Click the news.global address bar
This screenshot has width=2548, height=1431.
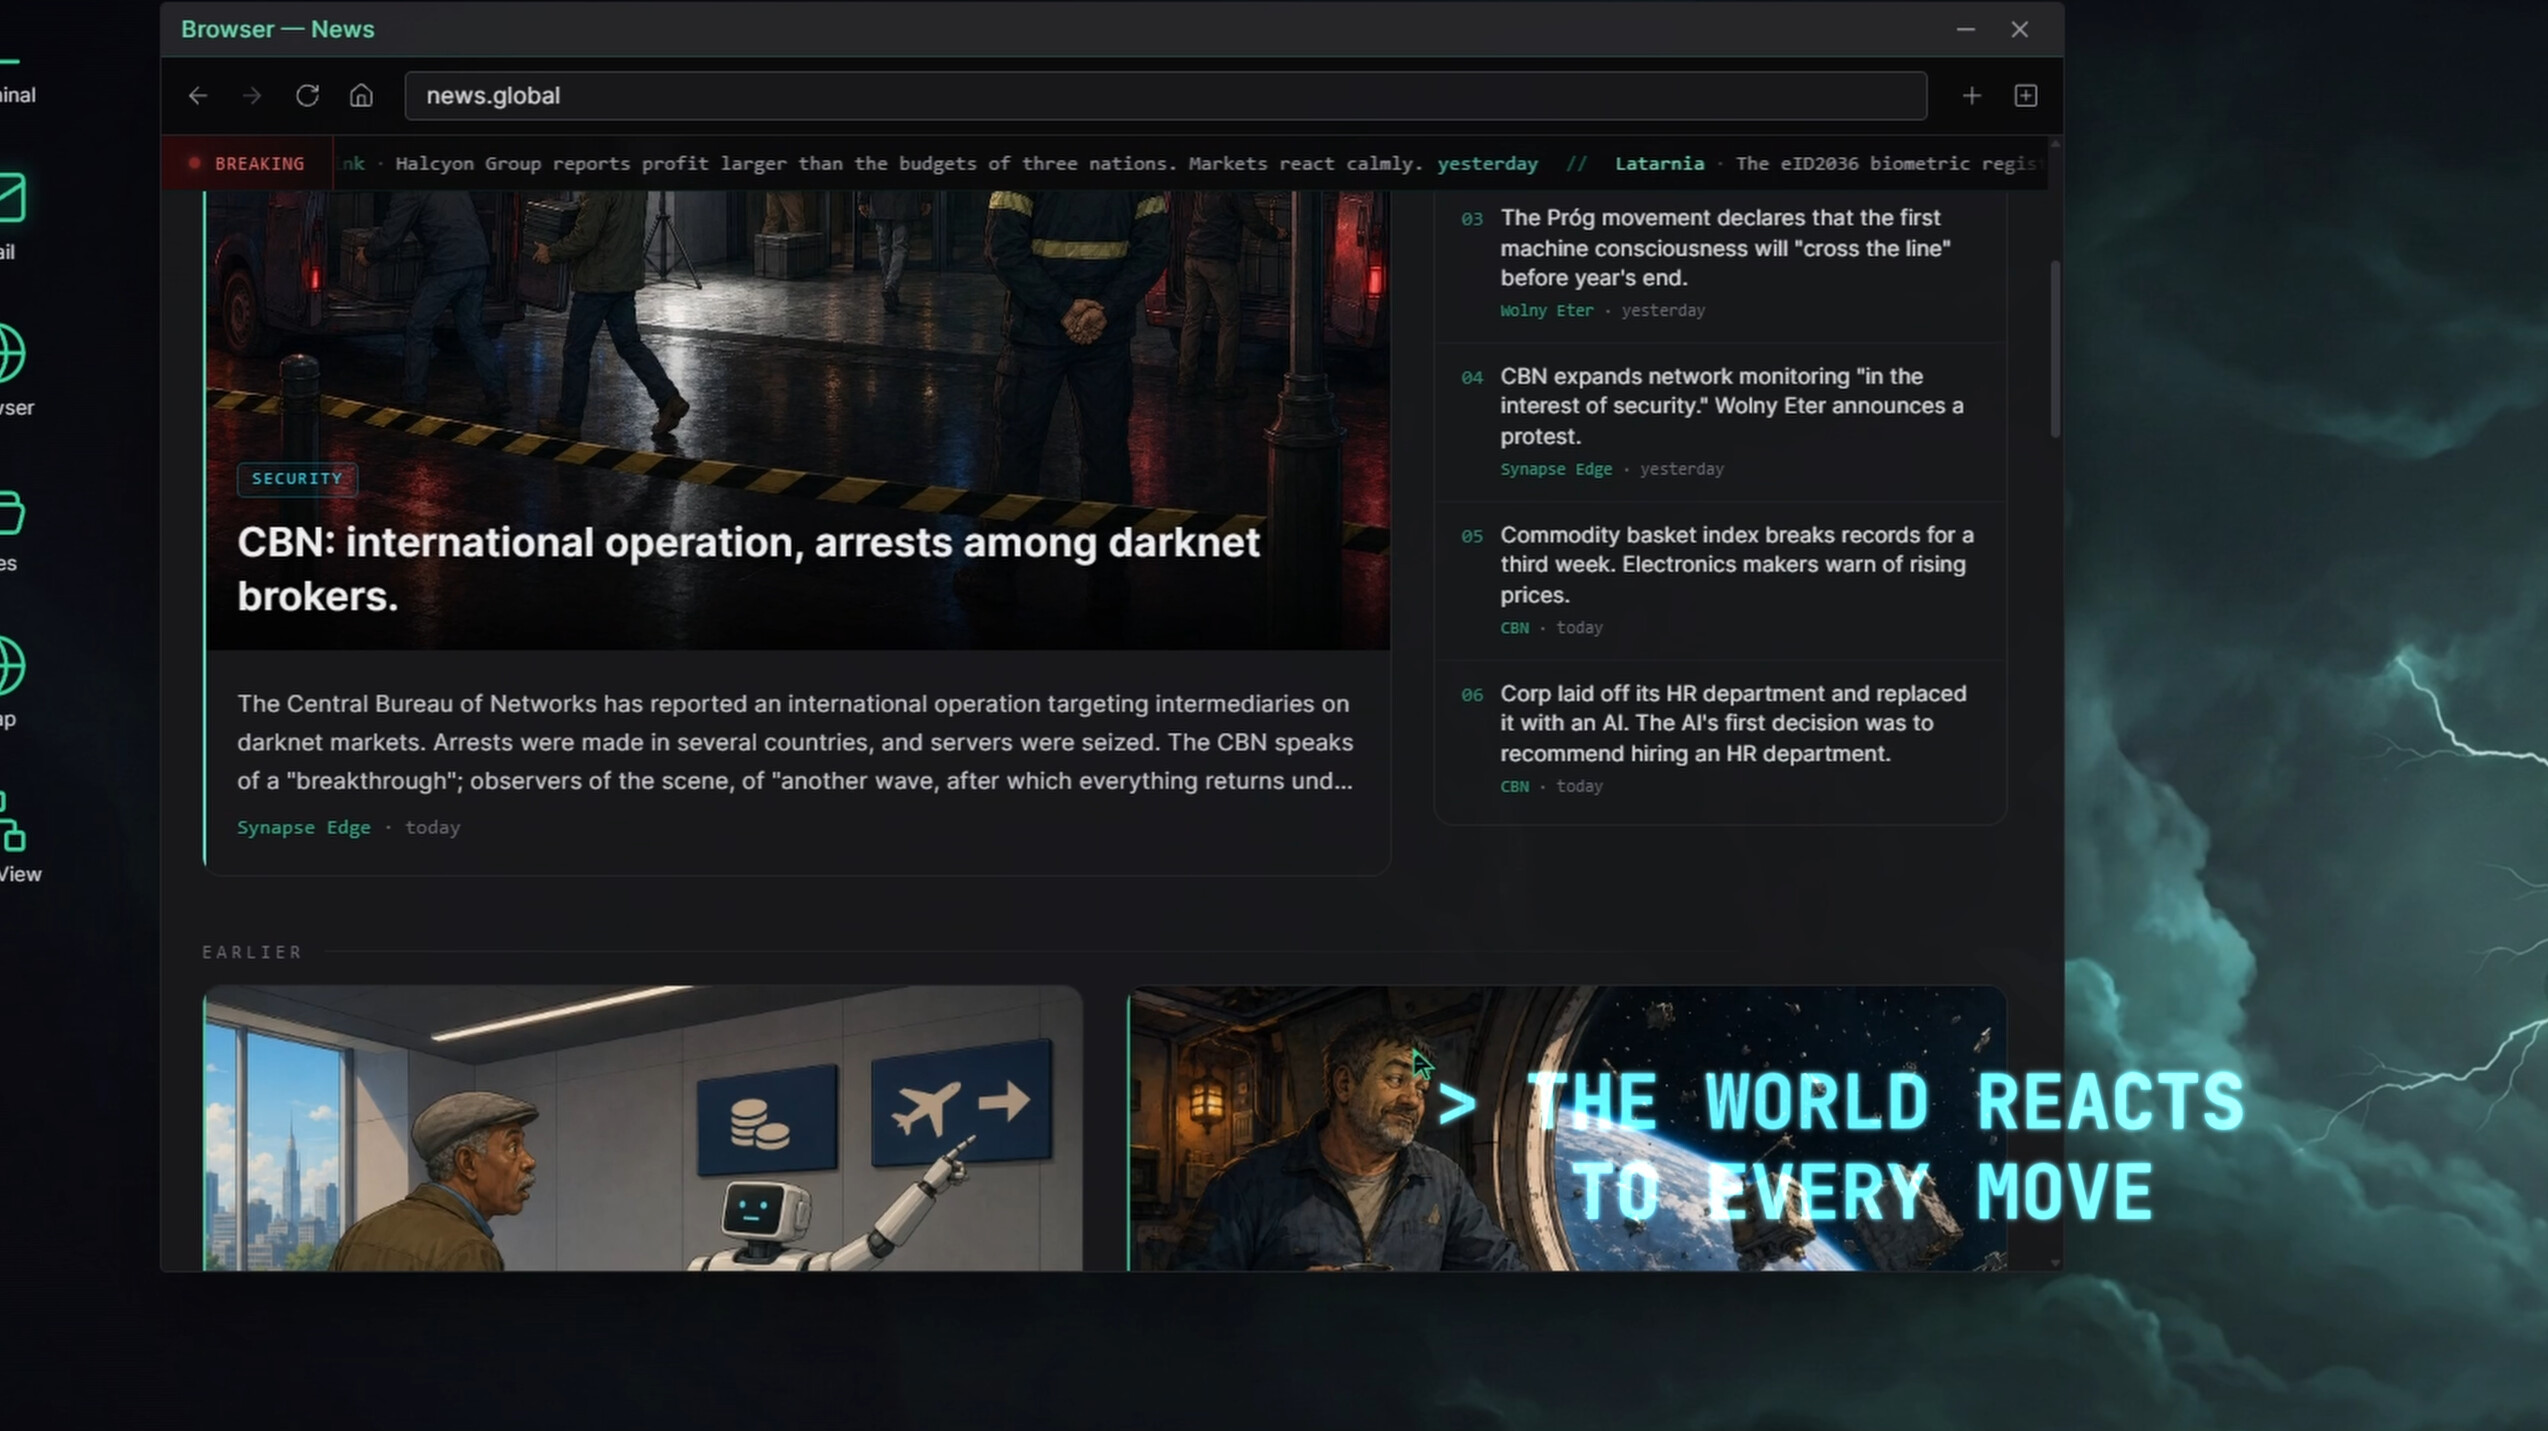[1165, 96]
